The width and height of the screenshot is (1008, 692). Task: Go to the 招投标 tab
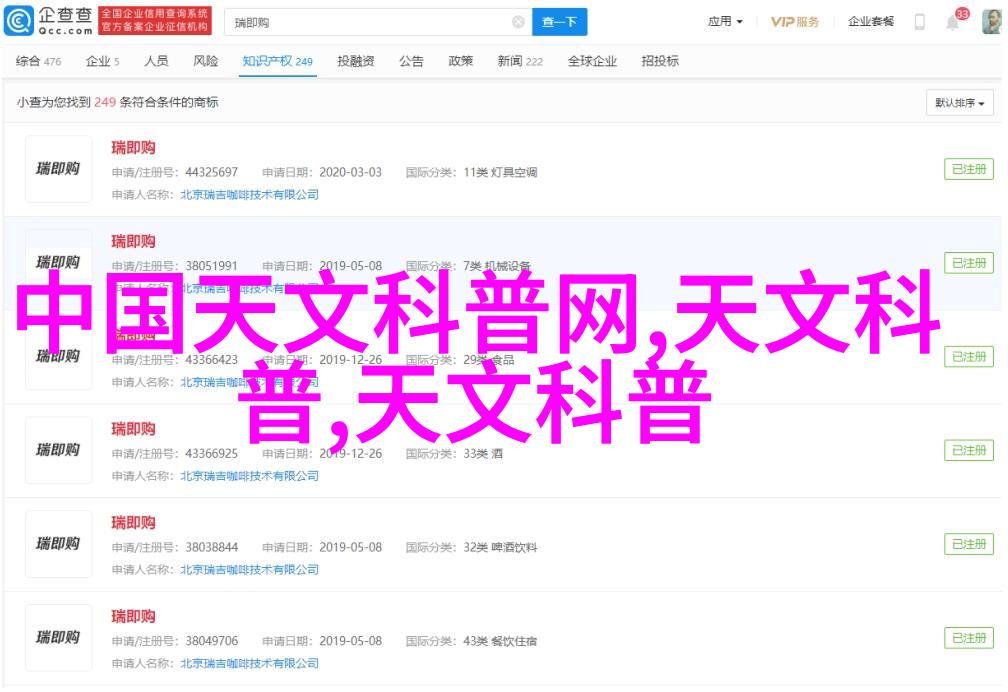point(660,61)
